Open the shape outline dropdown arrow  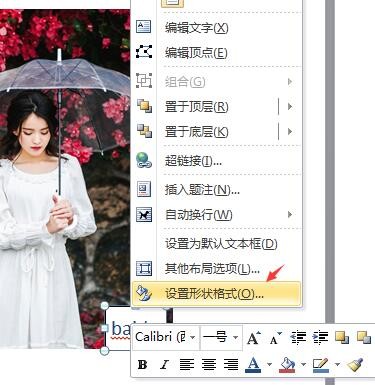point(337,365)
